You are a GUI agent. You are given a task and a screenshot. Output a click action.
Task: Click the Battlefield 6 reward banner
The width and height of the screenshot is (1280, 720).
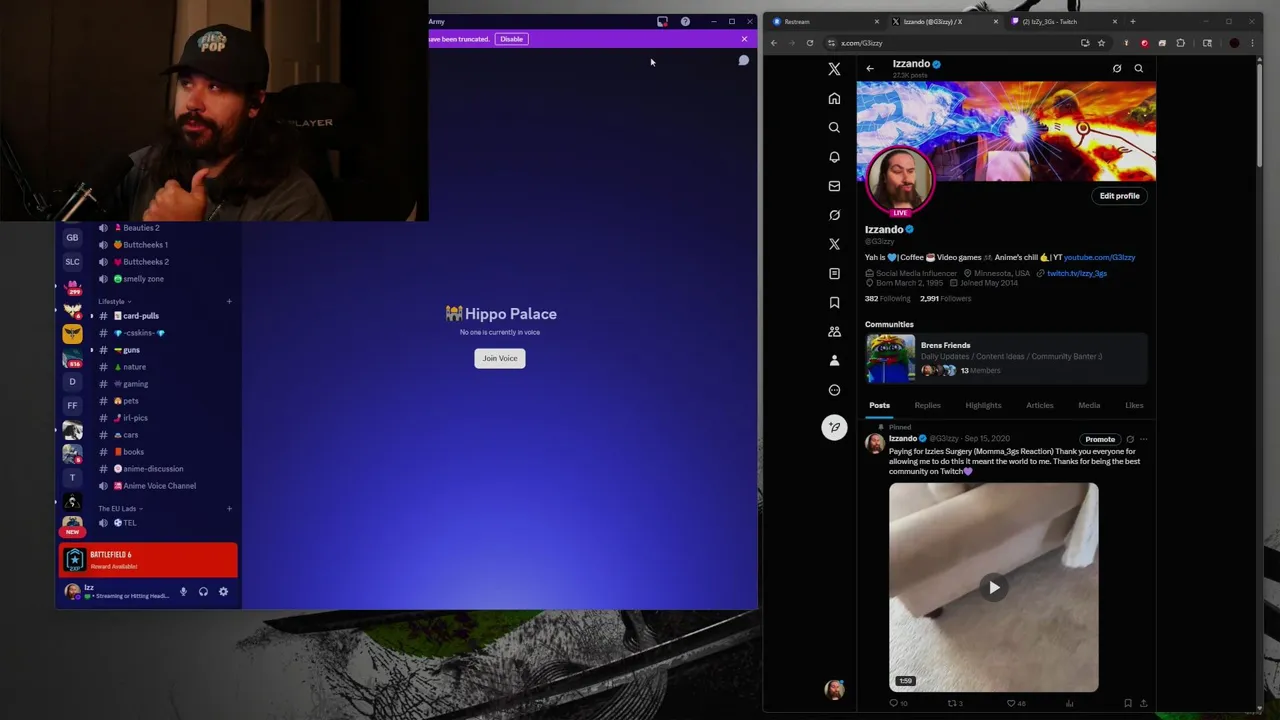tap(149, 560)
